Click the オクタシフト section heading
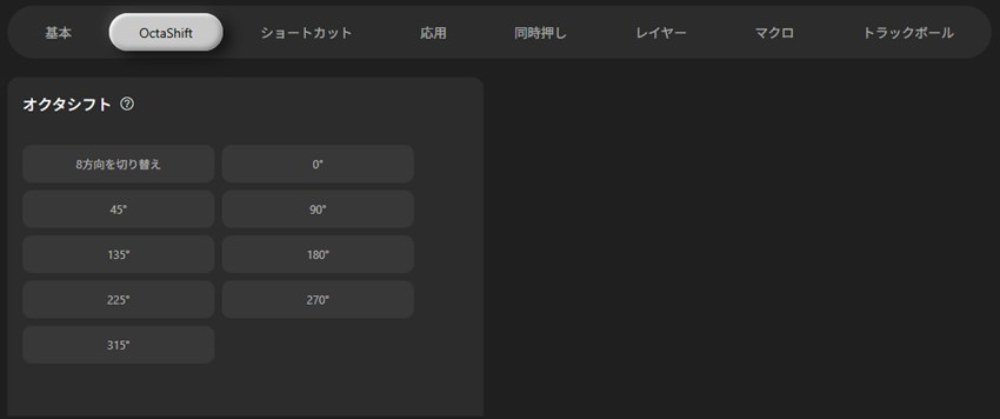1000x419 pixels. click(67, 105)
